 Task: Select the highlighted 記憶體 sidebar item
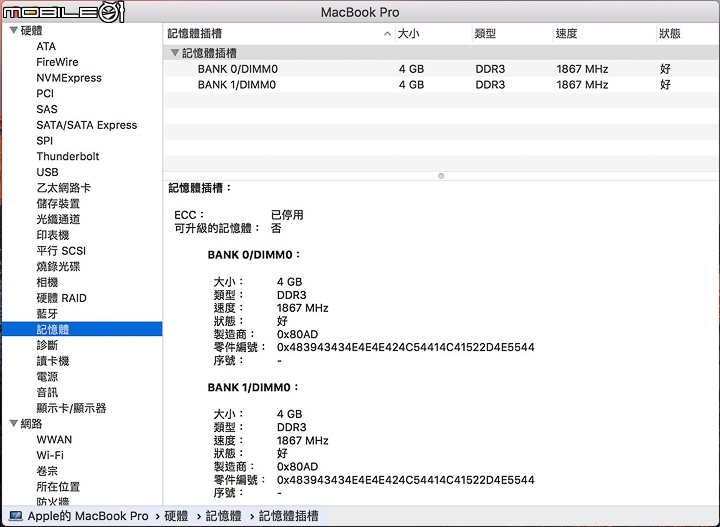point(82,329)
